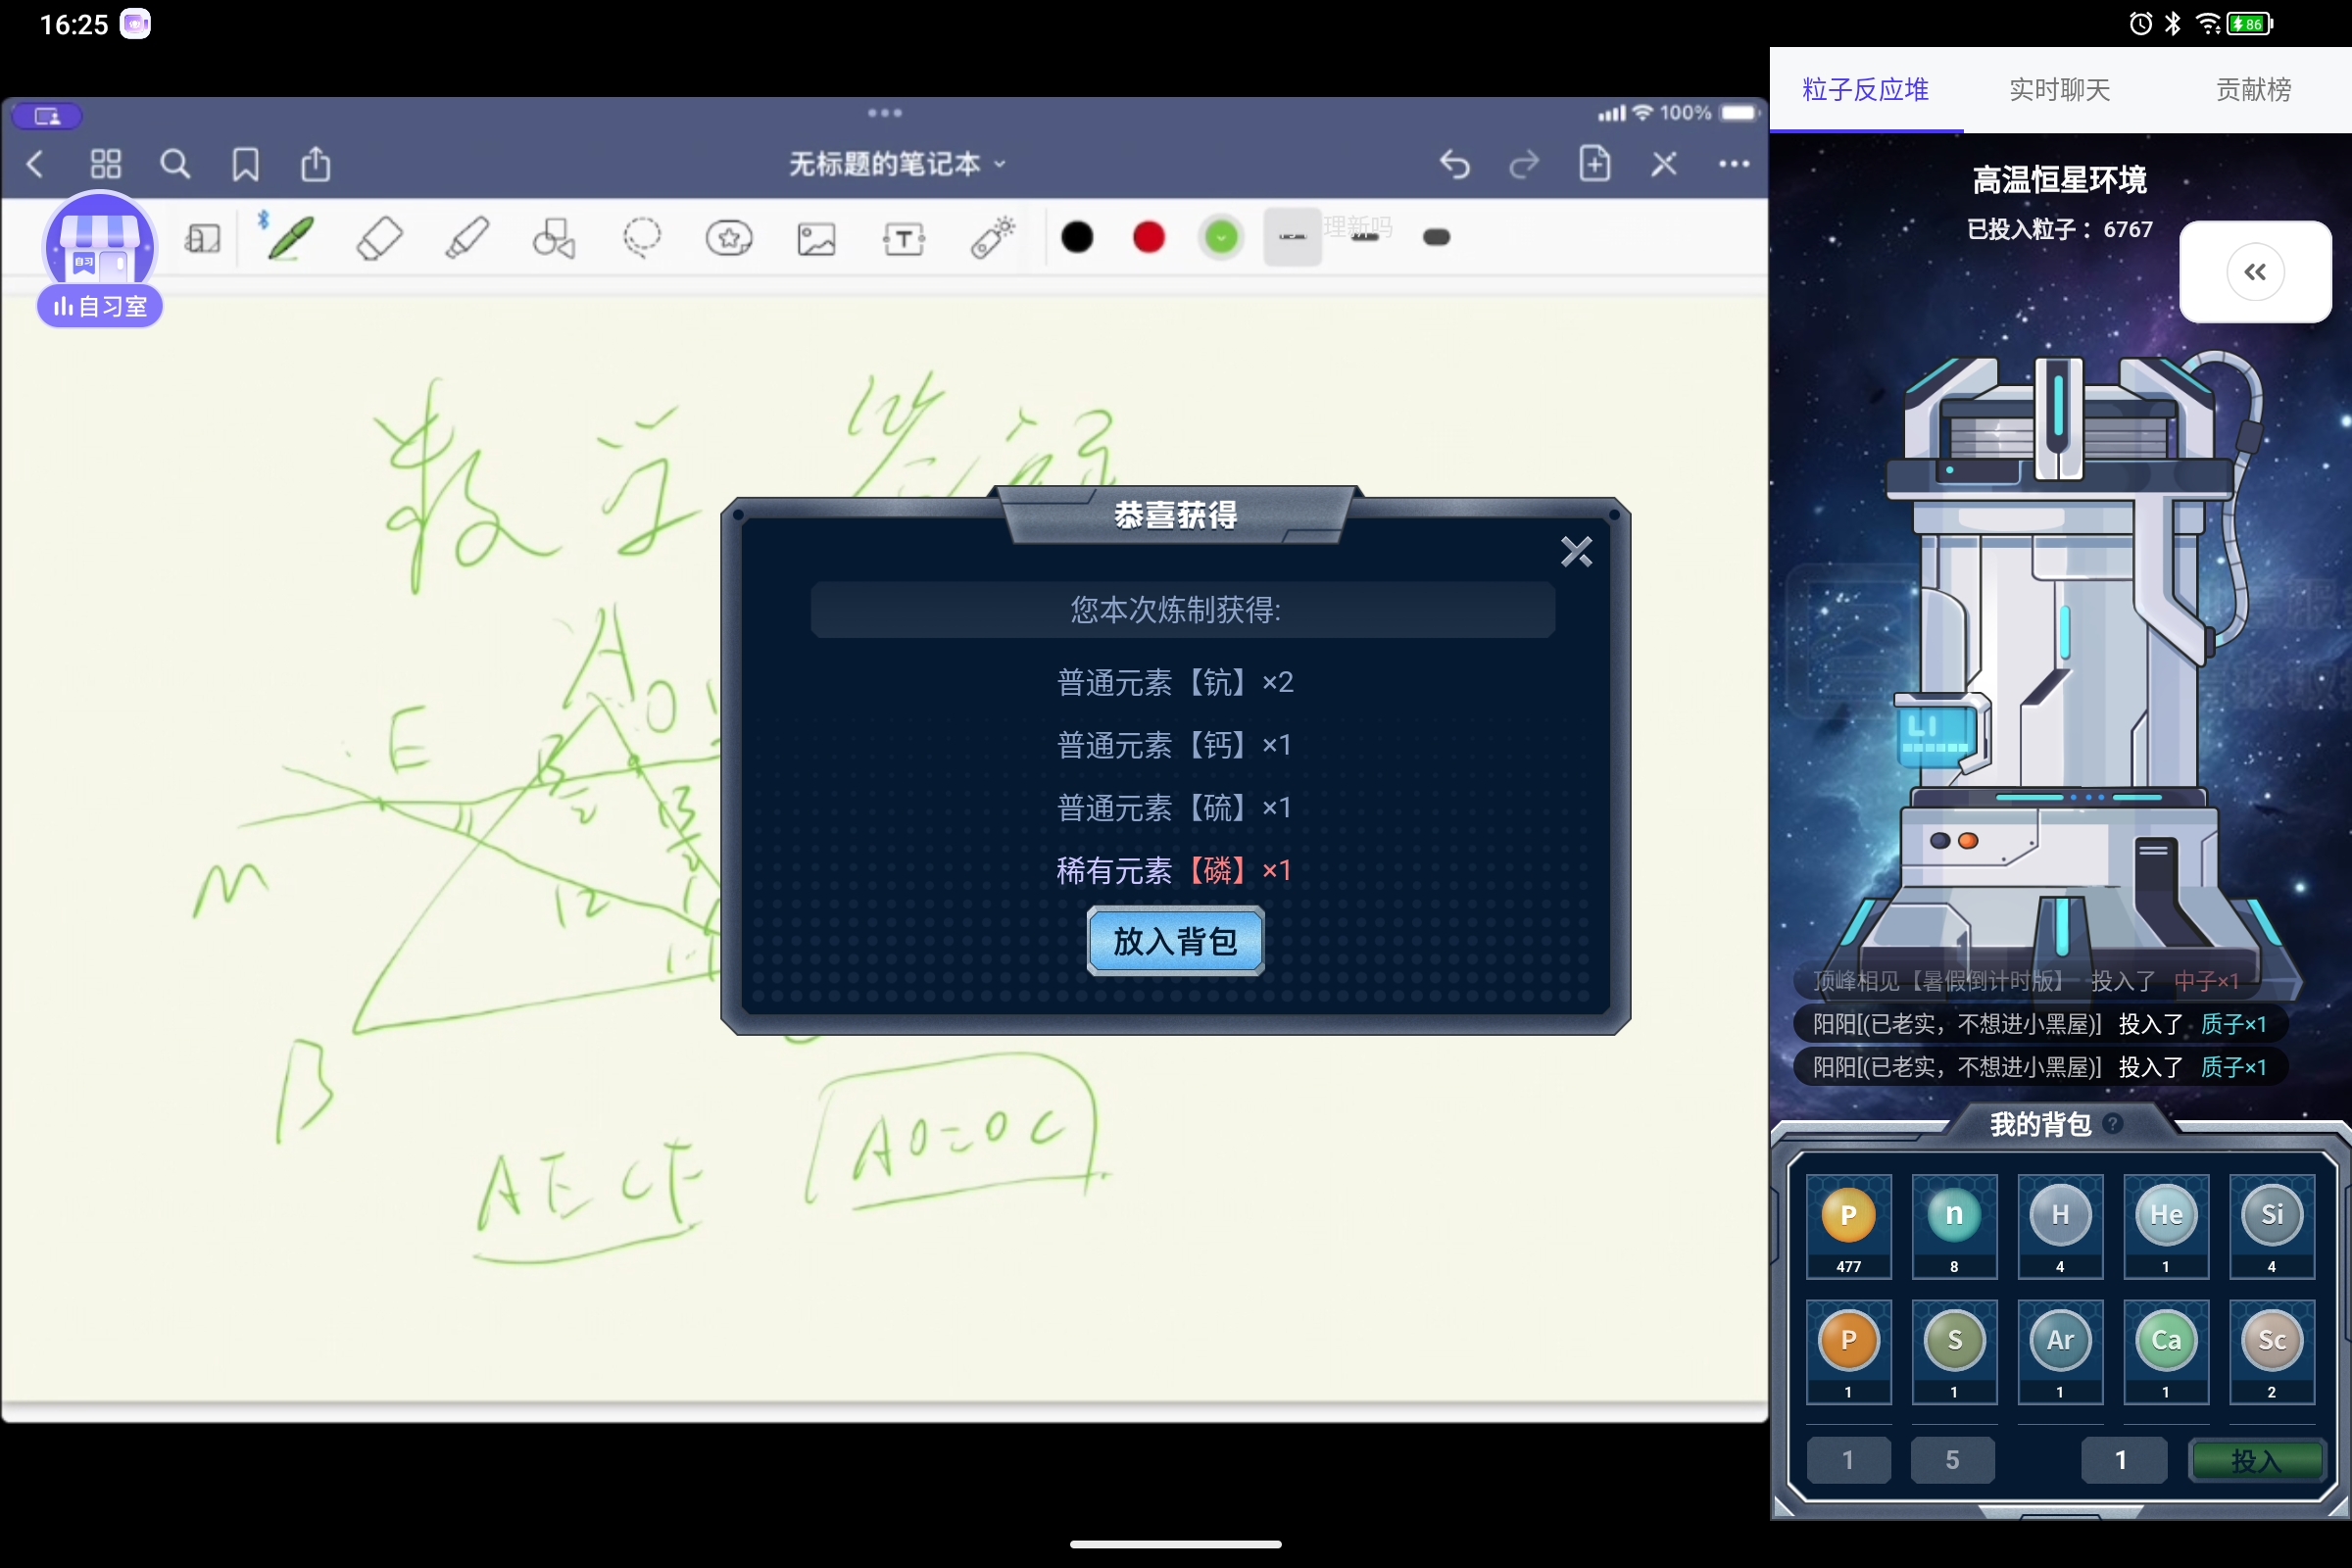This screenshot has width=2352, height=1568.
Task: Bookmark the current notebook page
Action: (245, 164)
